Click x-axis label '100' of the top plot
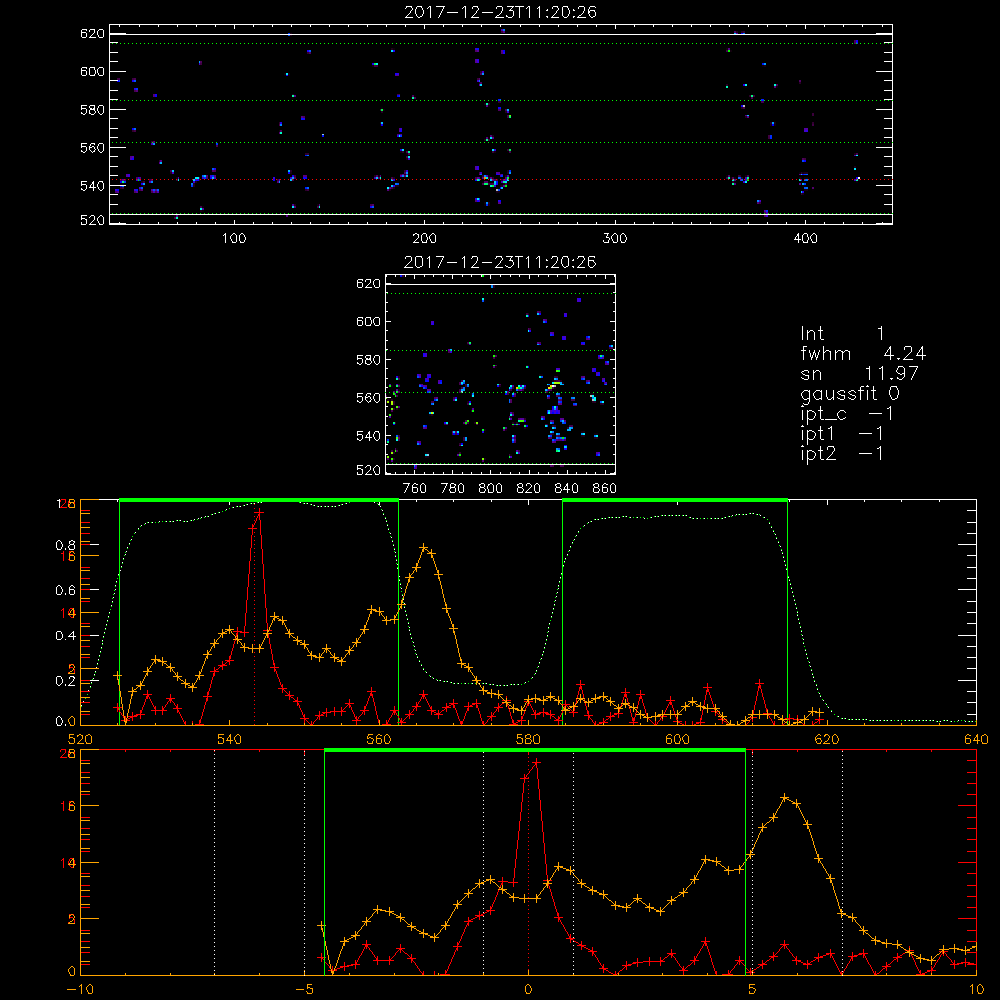Screen dimensions: 1000x1000 234,239
